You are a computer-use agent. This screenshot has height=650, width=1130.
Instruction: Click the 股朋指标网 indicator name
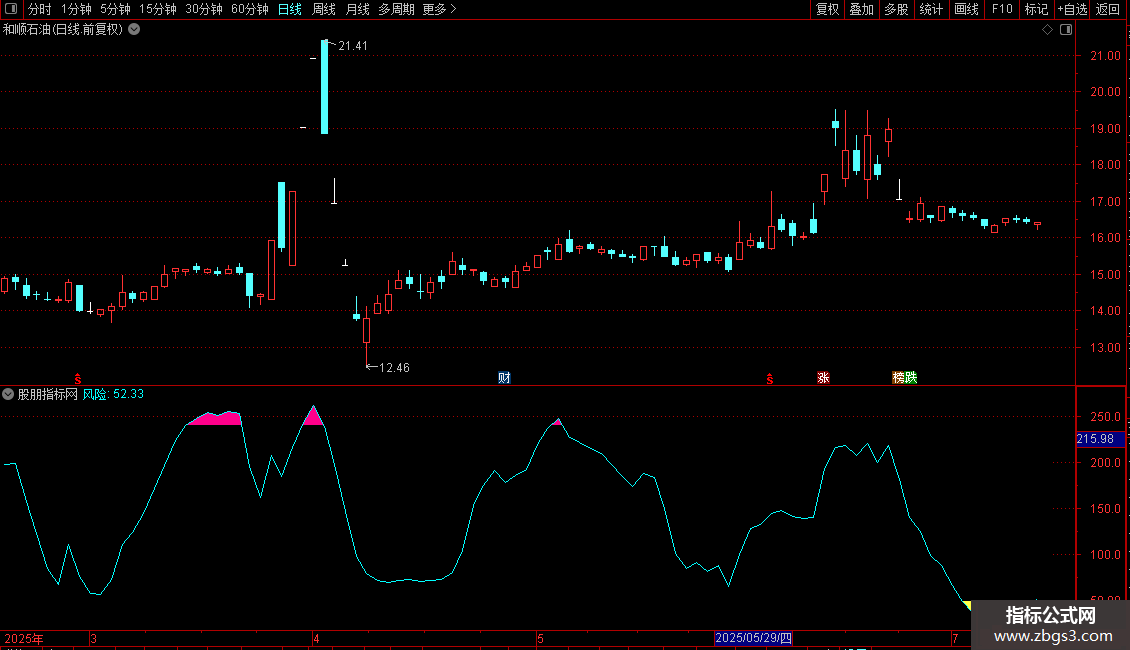(x=48, y=394)
